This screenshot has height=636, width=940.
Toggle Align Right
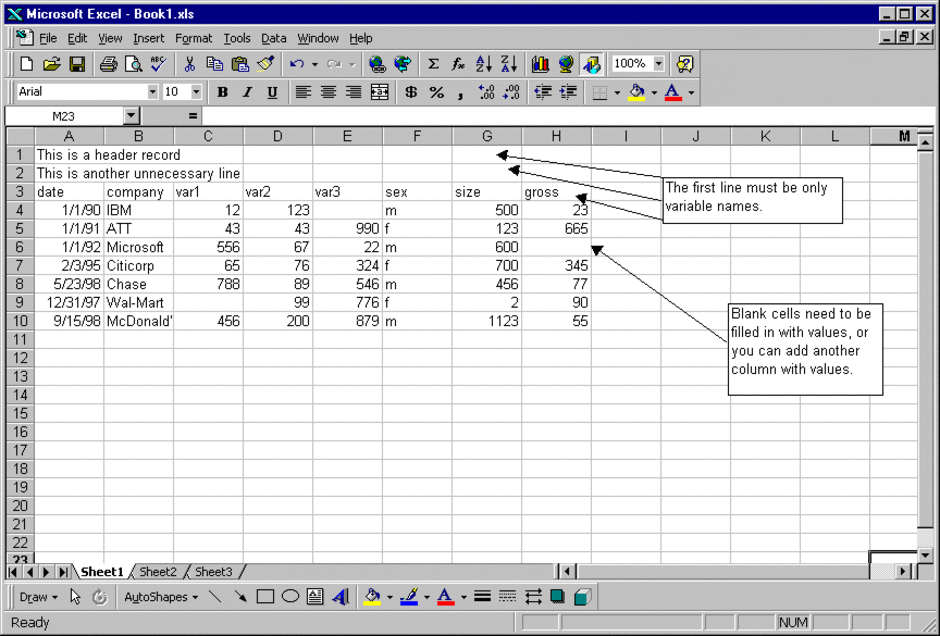(354, 92)
